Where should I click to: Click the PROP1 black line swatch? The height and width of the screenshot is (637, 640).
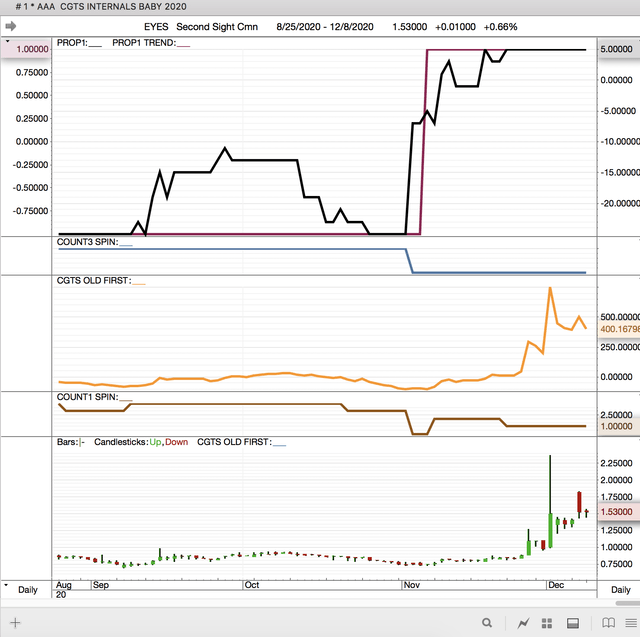click(x=95, y=46)
